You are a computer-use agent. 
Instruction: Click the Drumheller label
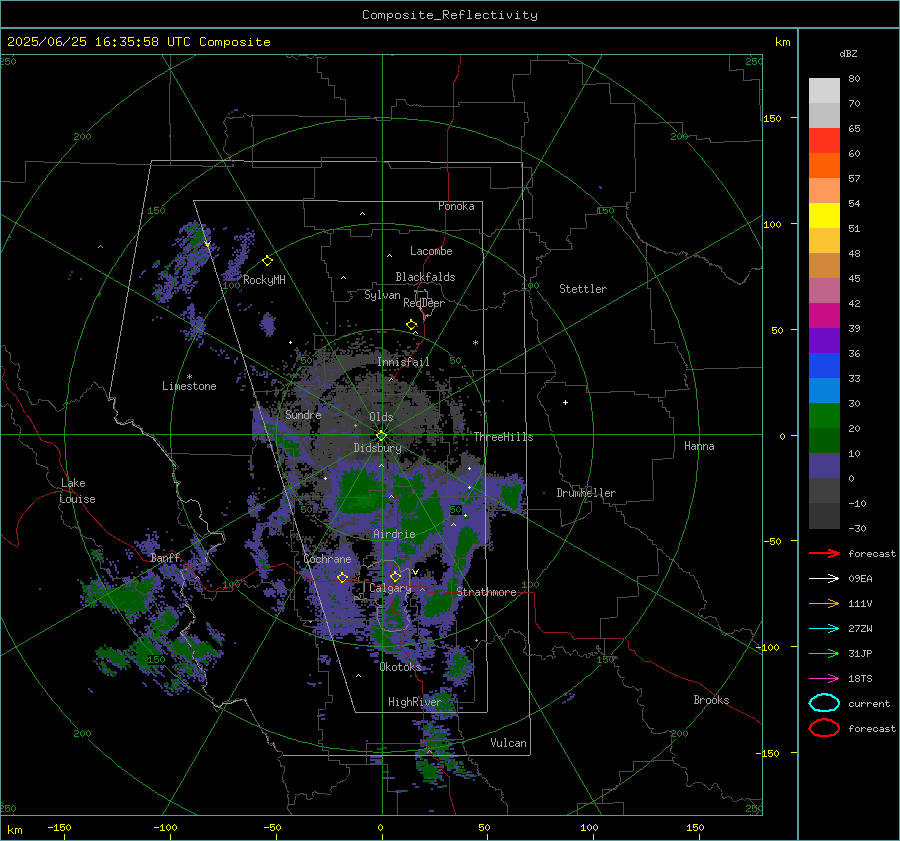coord(586,493)
